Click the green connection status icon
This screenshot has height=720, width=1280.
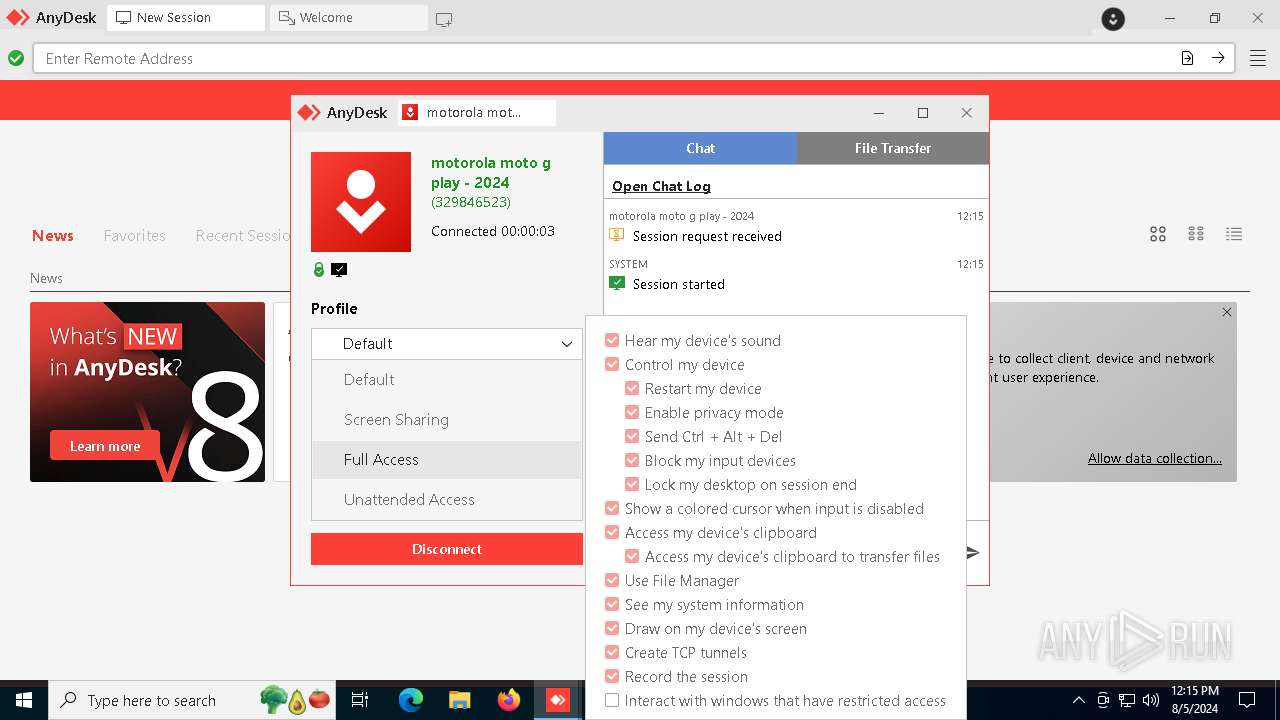click(x=16, y=58)
